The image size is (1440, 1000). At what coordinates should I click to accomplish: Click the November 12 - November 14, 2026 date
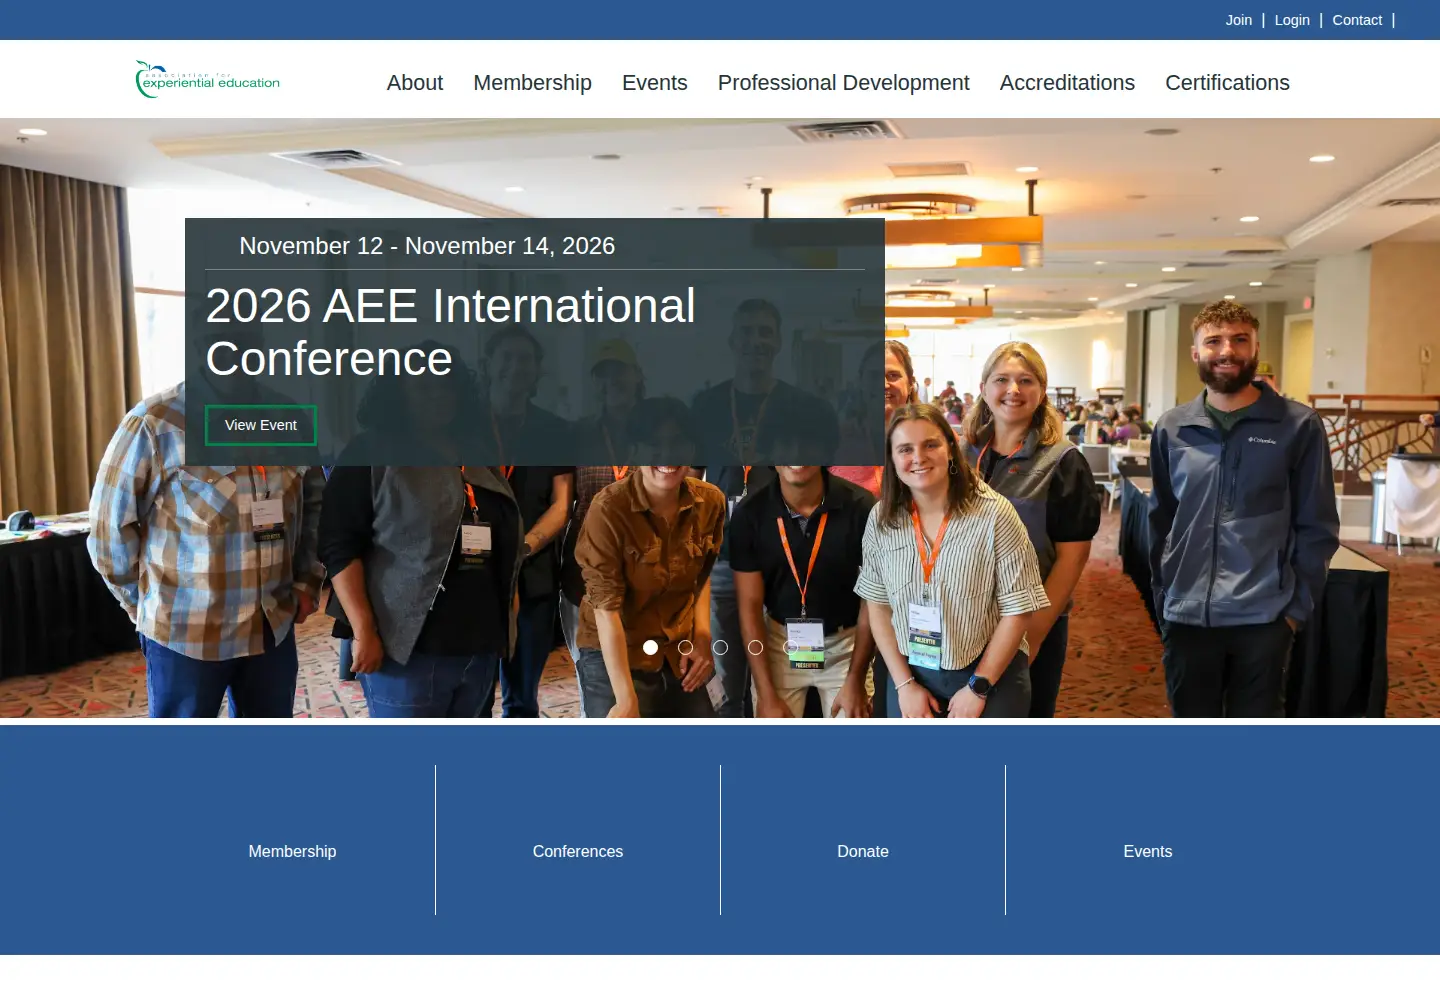point(427,246)
